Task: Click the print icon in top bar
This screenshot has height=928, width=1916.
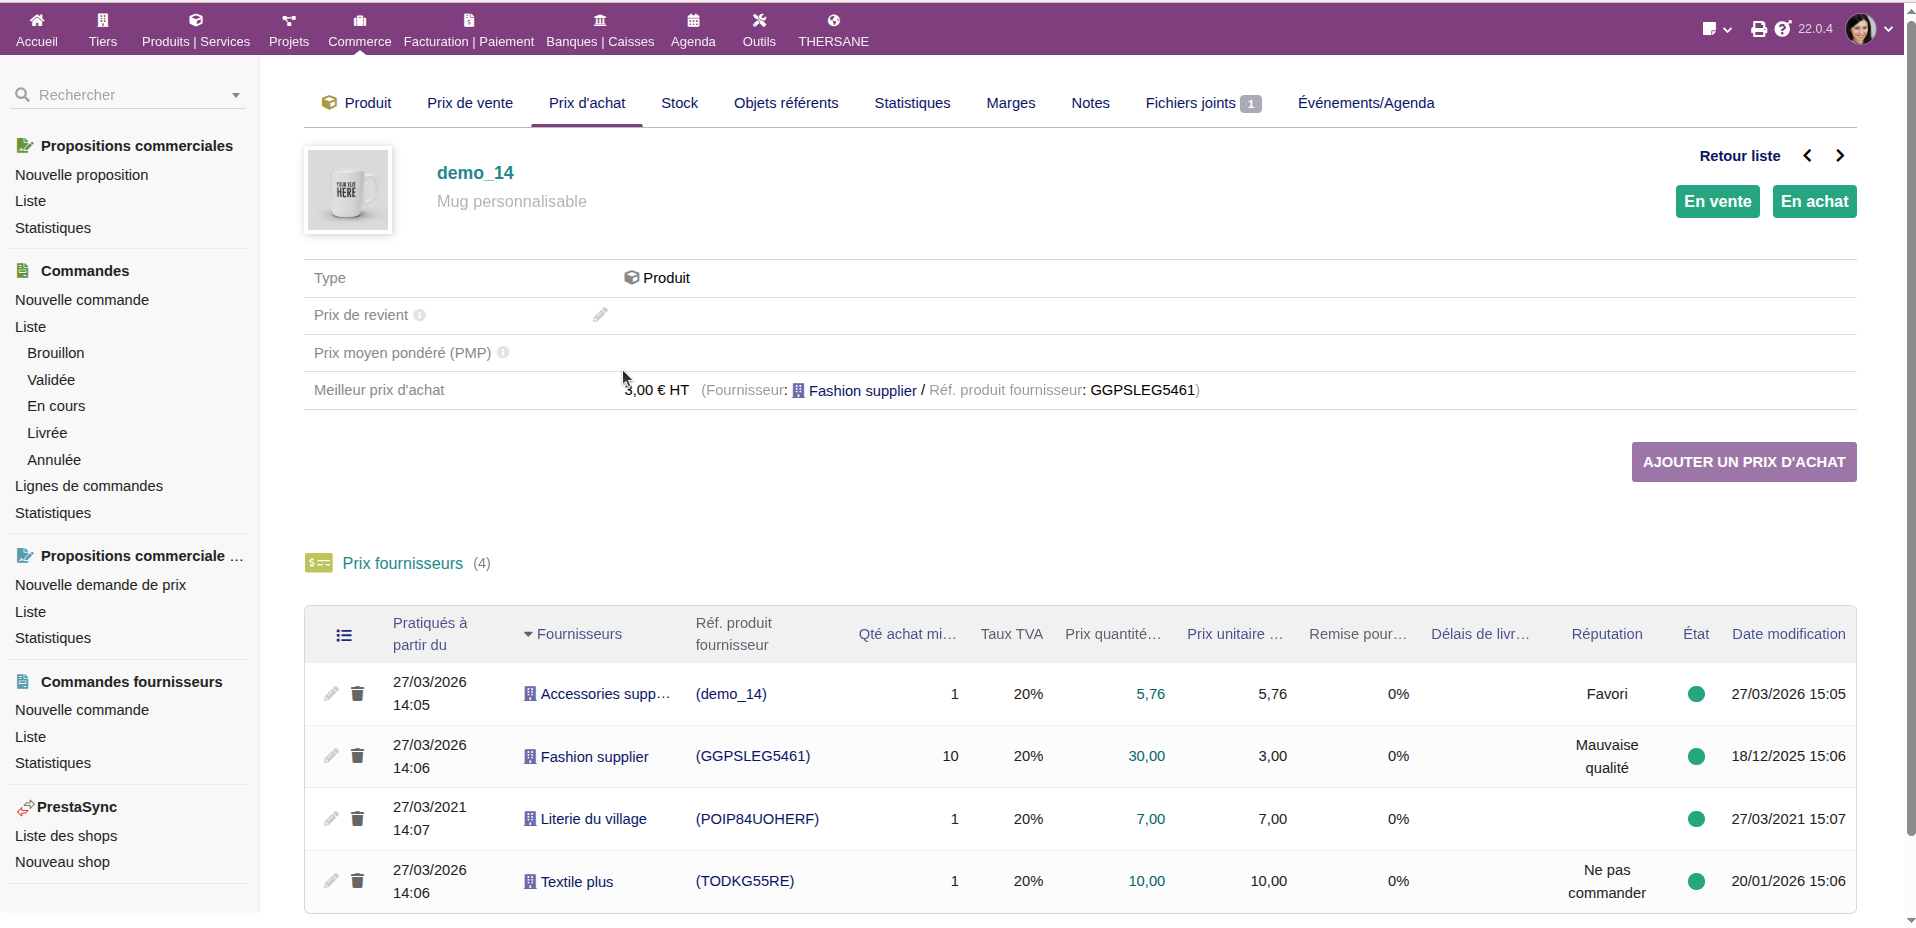Action: click(x=1758, y=29)
